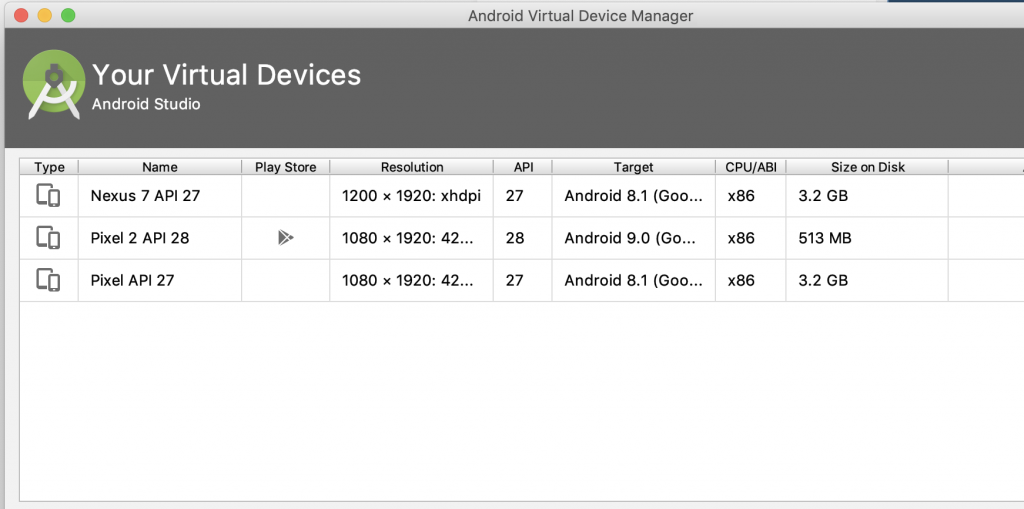Click the Nexus 7 device type icon
Image resolution: width=1024 pixels, height=509 pixels.
48,196
